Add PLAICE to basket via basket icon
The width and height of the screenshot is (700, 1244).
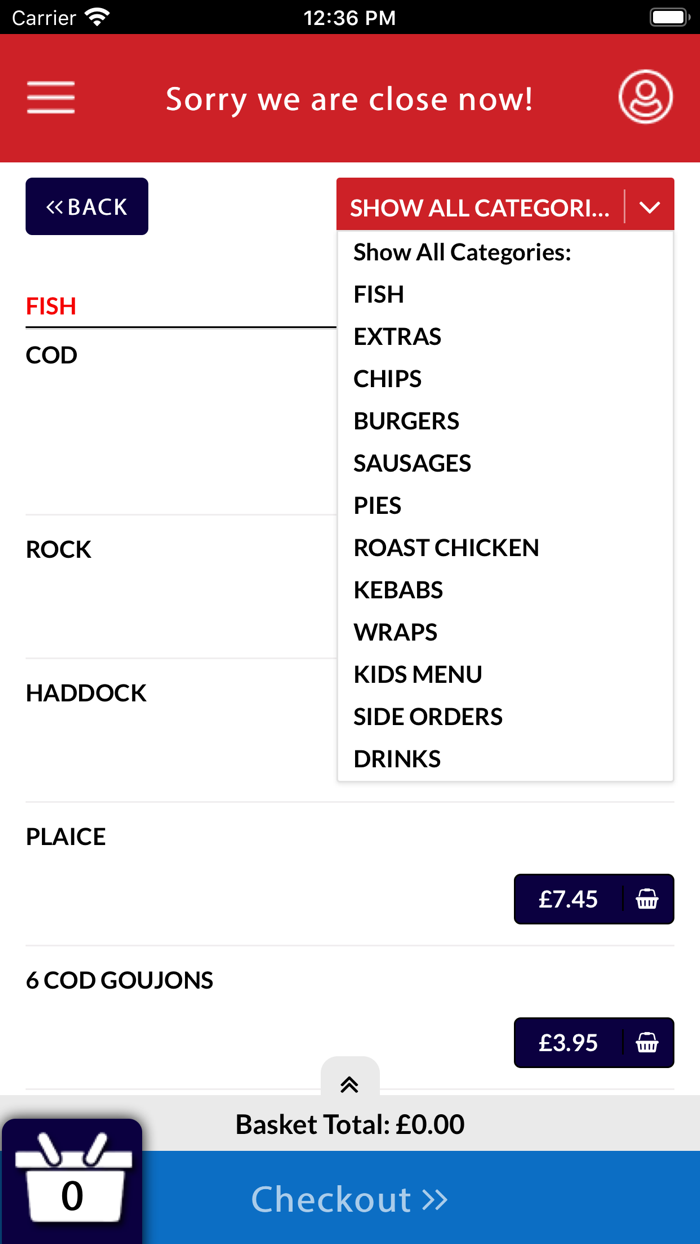tap(648, 898)
